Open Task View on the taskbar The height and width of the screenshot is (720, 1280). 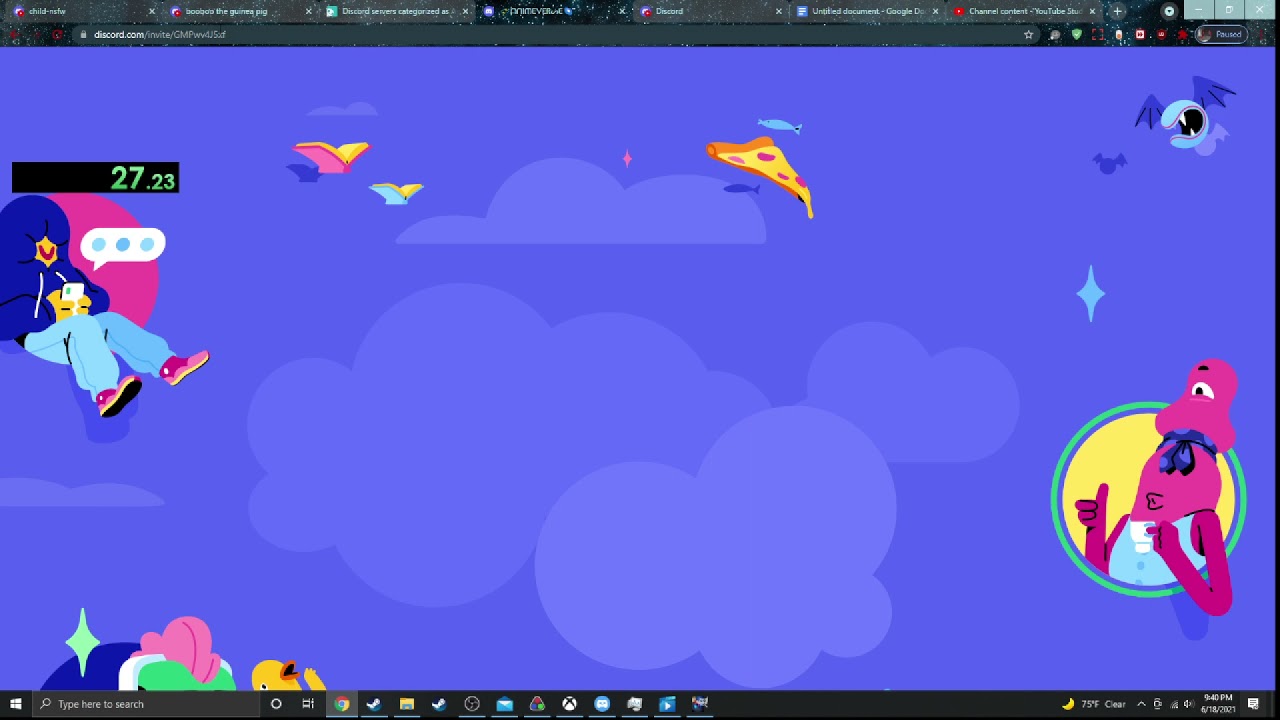[308, 704]
